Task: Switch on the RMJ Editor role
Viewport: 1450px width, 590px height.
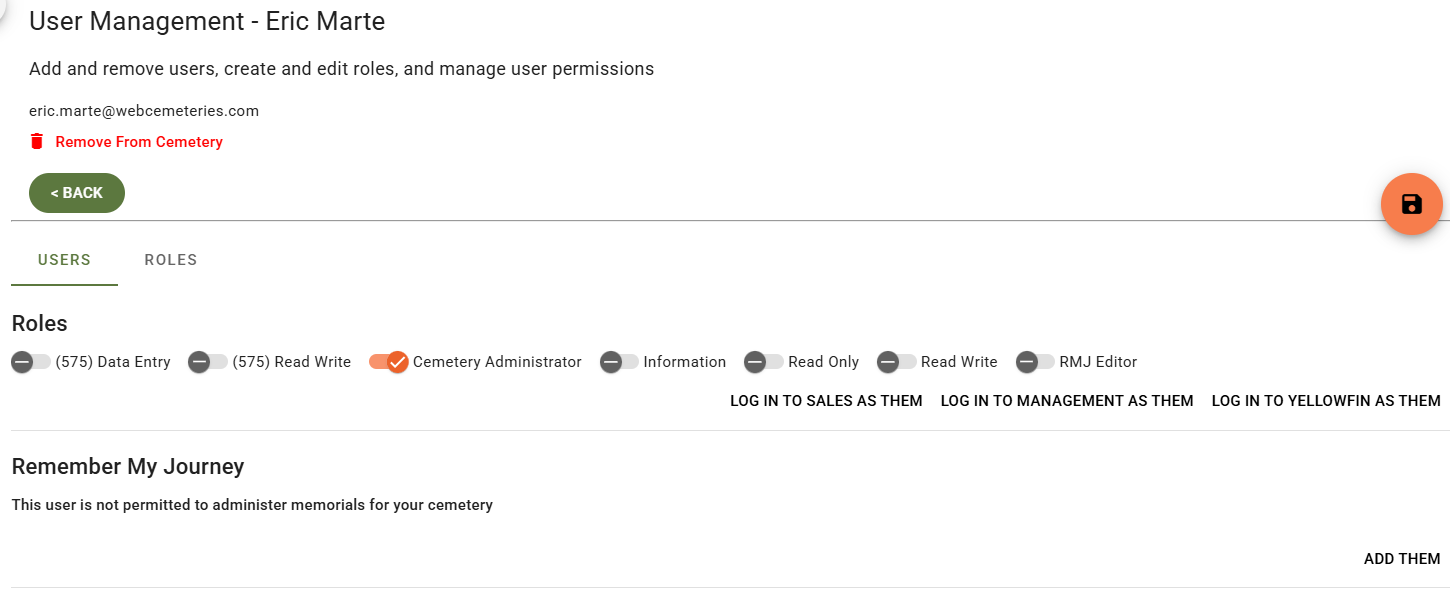Action: tap(1035, 362)
